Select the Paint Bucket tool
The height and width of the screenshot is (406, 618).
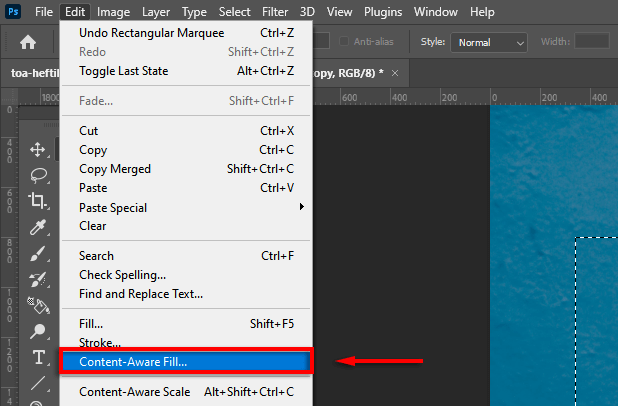(x=38, y=305)
